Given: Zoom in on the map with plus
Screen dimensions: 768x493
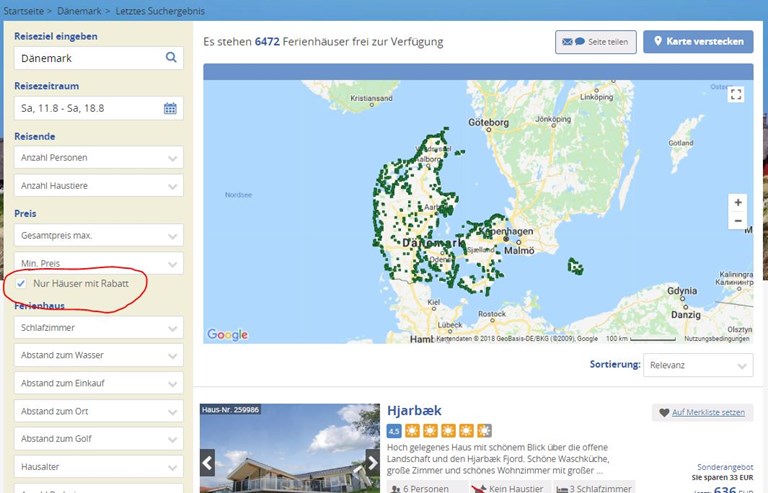Looking at the screenshot, I should pyautogui.click(x=738, y=202).
